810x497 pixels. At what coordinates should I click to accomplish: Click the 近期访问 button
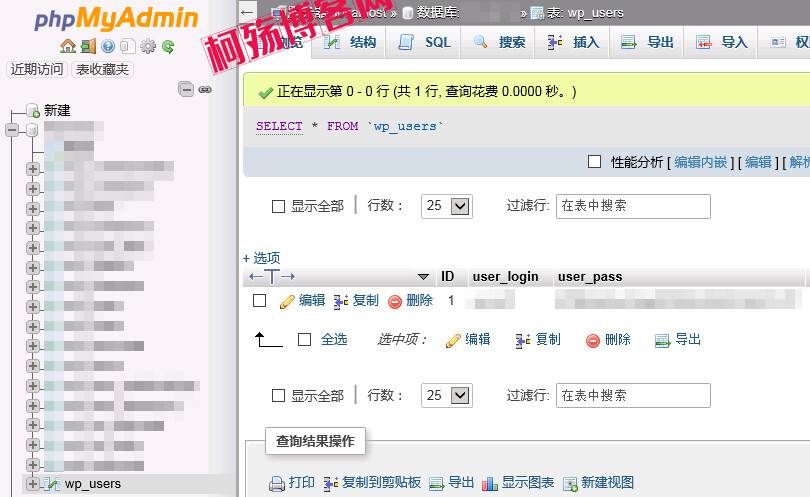coord(37,69)
